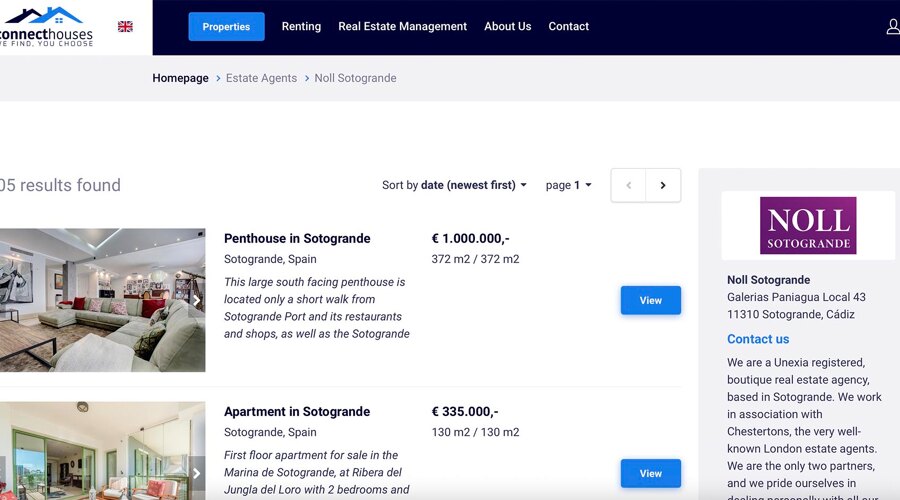The width and height of the screenshot is (900, 500).
Task: Click the Noll Sotogrande agency logo
Action: (x=808, y=225)
